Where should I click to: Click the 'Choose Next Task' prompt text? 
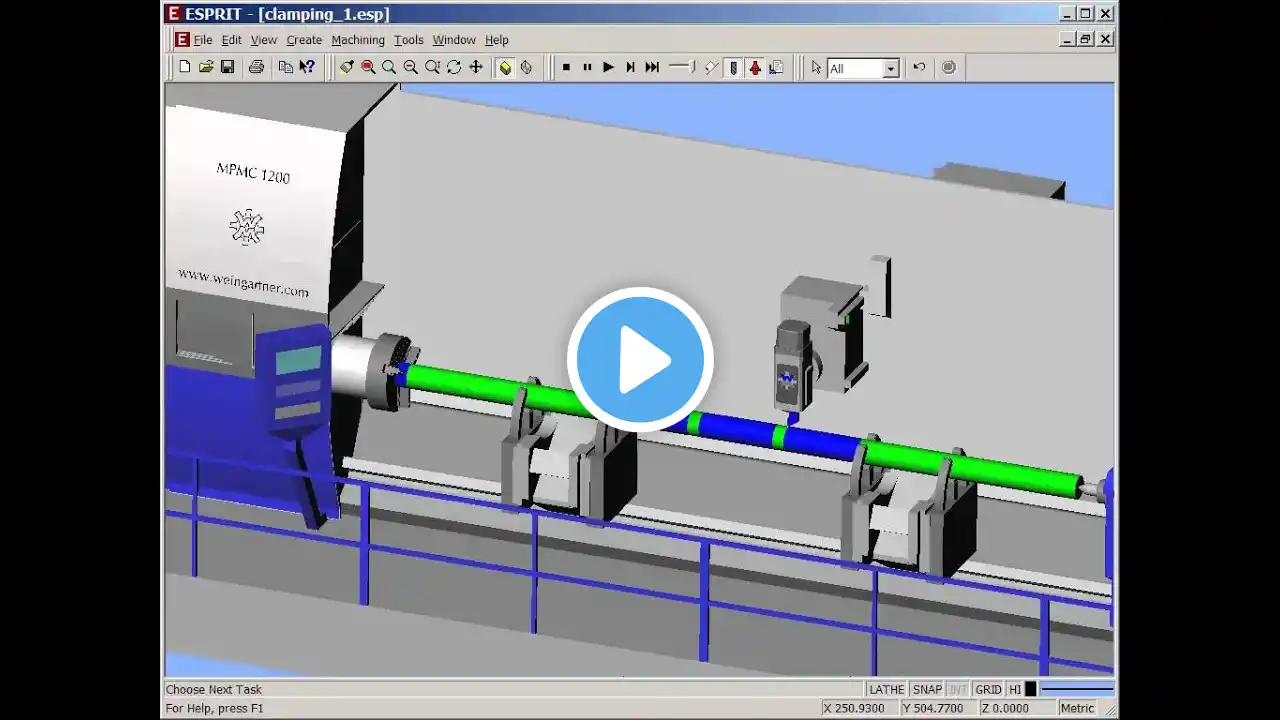(x=214, y=689)
